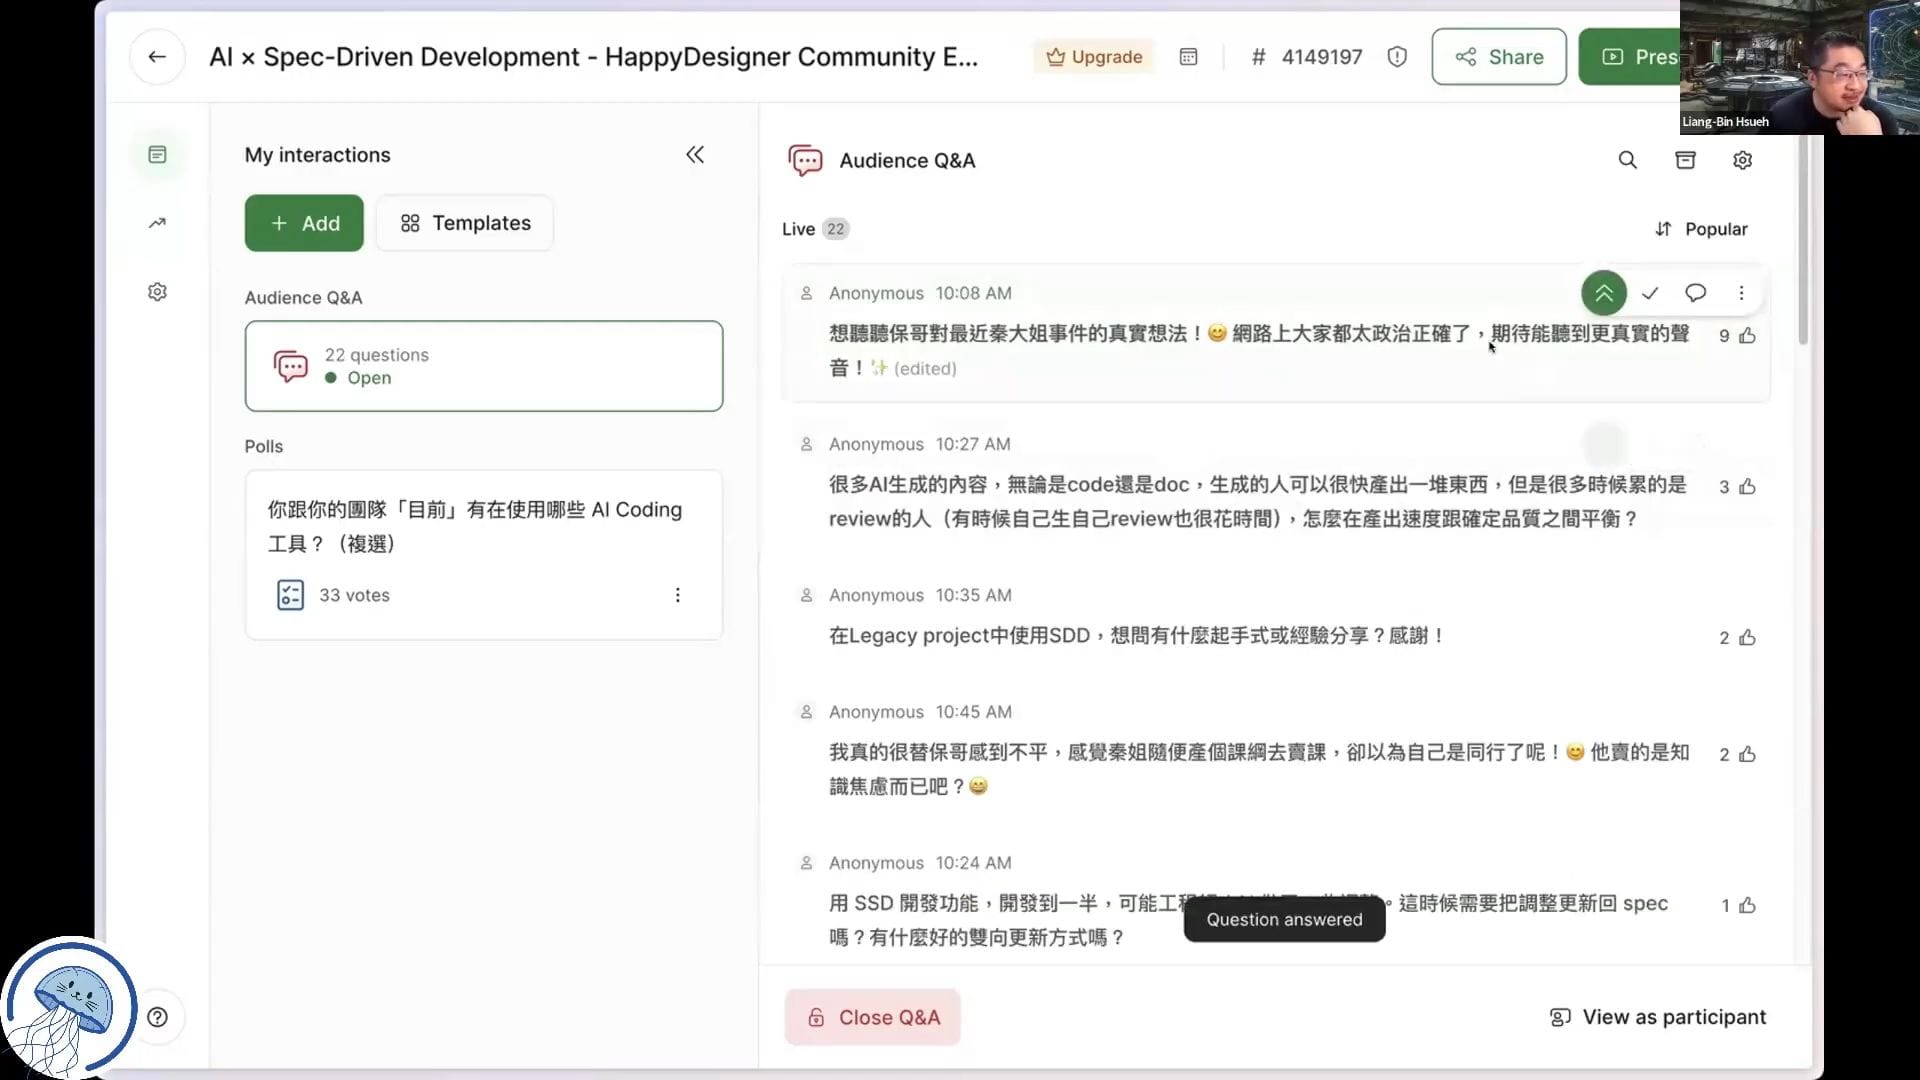Select the 22 questions Audience Q&A card
The width and height of the screenshot is (1920, 1080).
click(x=483, y=366)
